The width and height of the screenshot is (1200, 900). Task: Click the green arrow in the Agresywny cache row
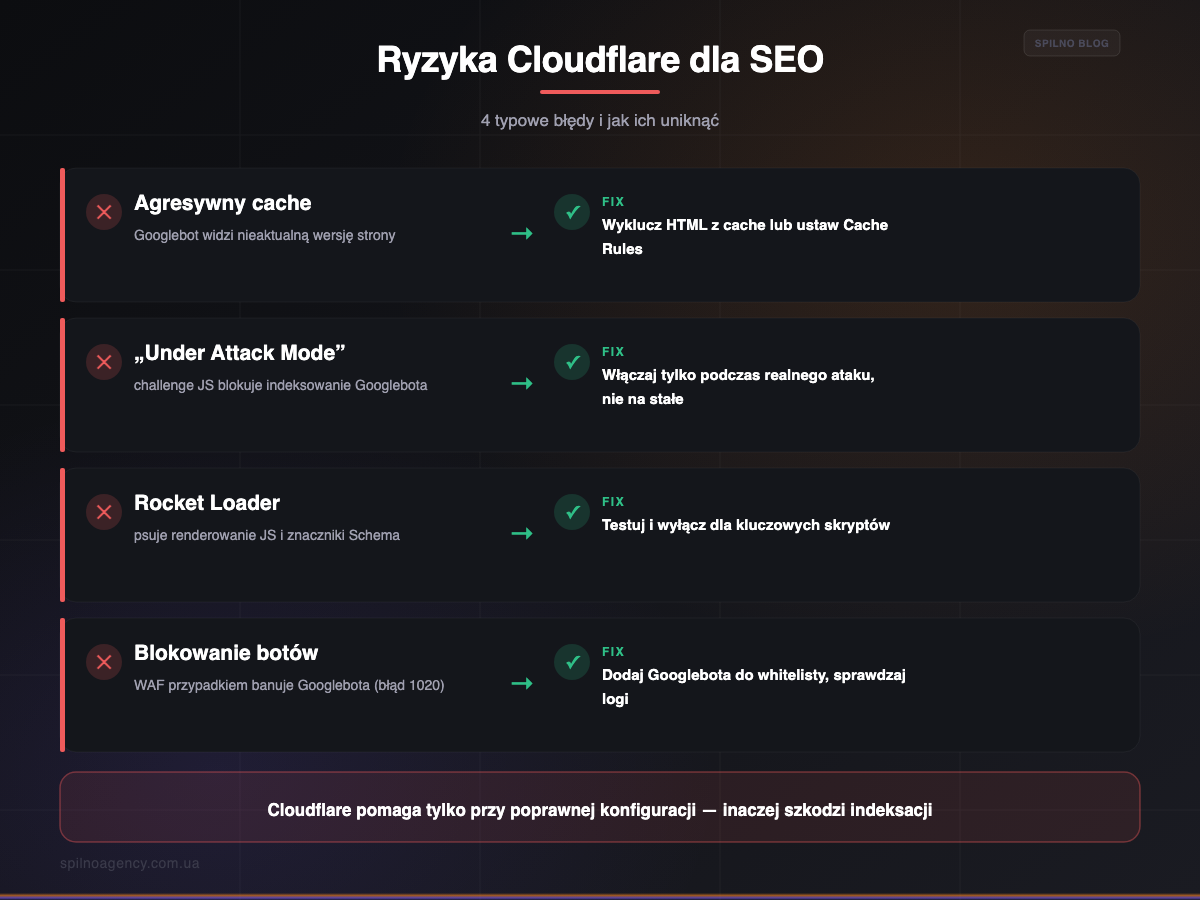point(522,233)
